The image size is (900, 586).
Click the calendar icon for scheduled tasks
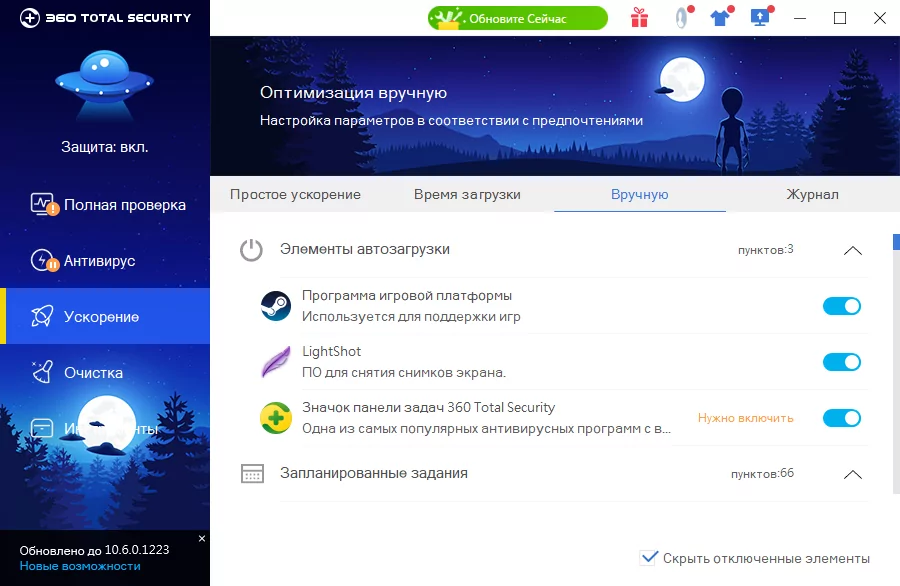point(252,474)
